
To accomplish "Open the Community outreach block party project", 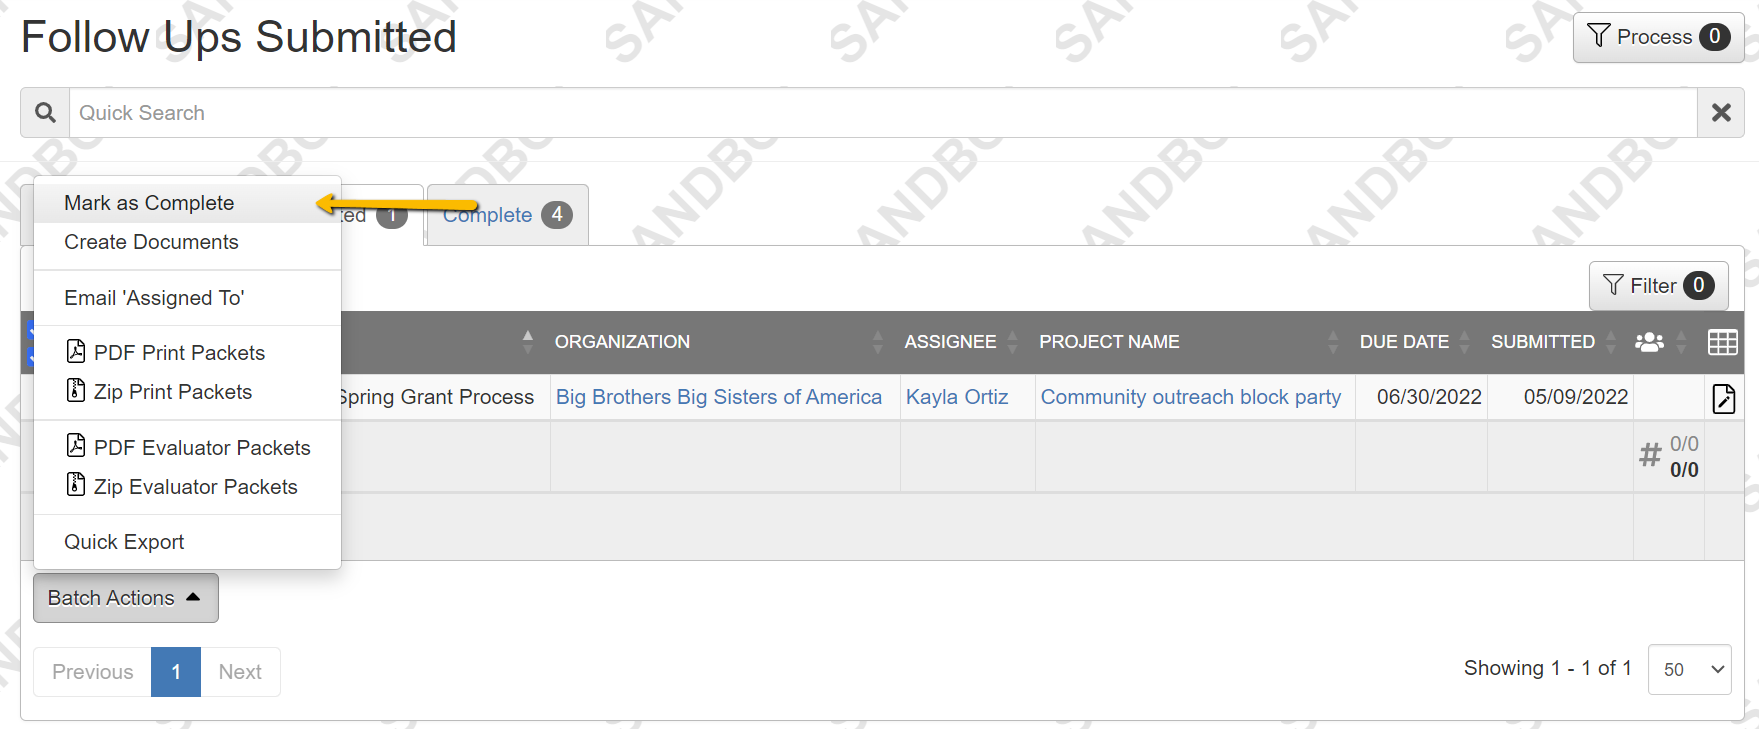I will [1191, 397].
